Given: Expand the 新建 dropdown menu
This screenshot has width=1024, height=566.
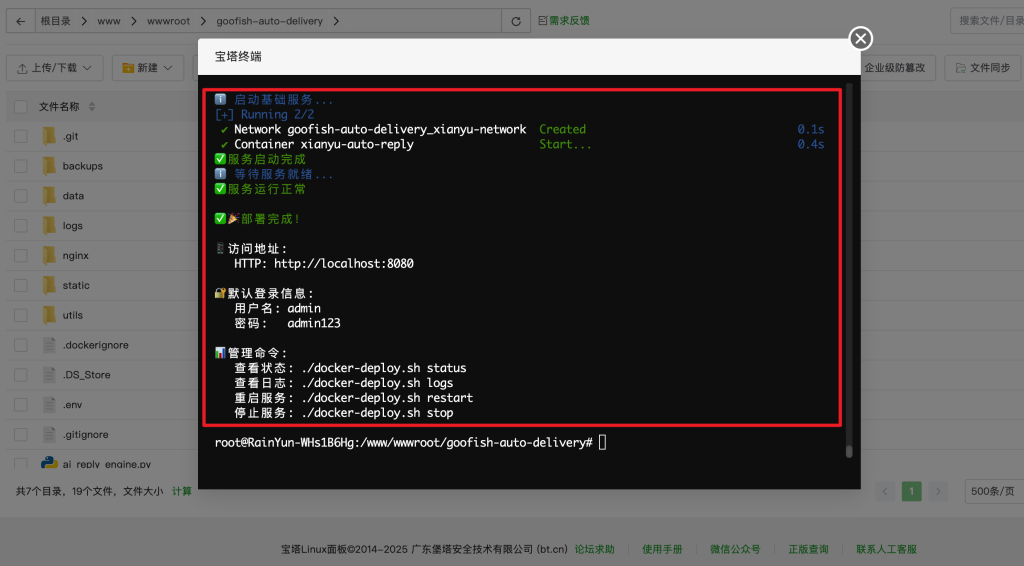Looking at the screenshot, I should (146, 68).
